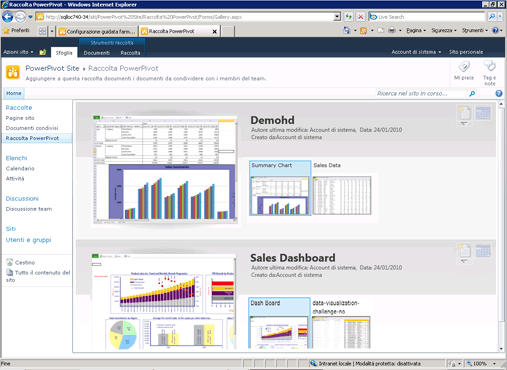Stop loading with the red X icon
The width and height of the screenshot is (507, 370).
[360, 17]
